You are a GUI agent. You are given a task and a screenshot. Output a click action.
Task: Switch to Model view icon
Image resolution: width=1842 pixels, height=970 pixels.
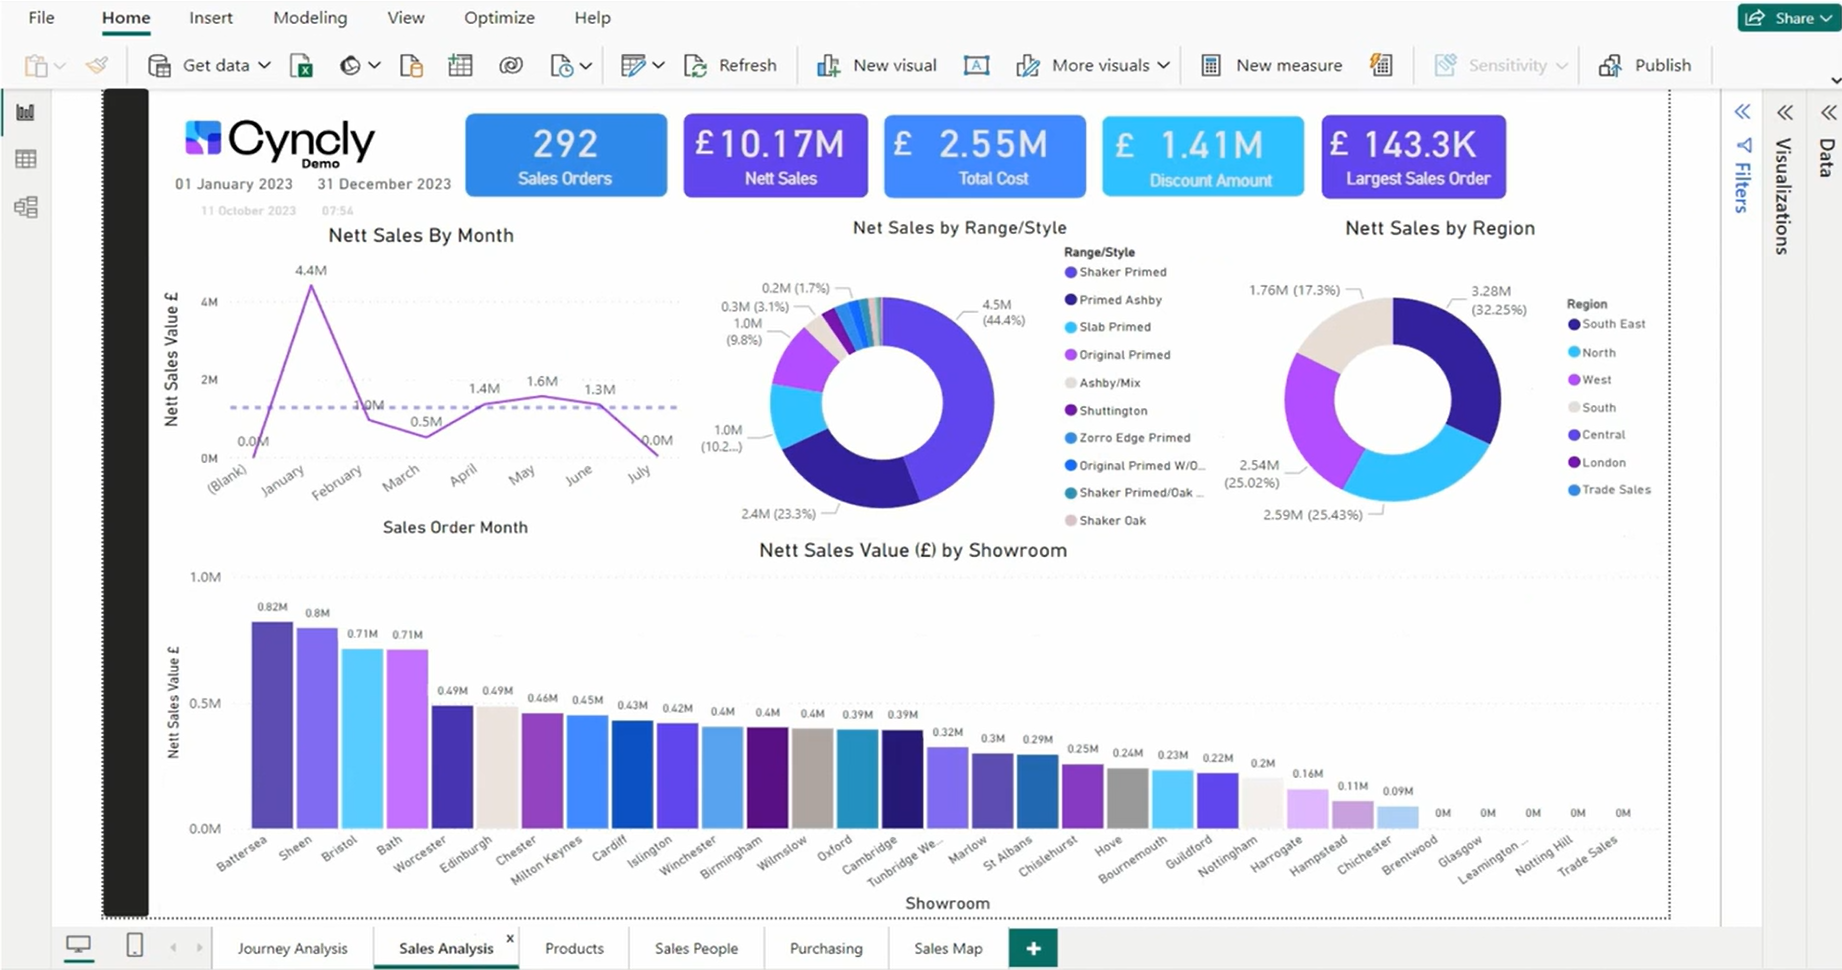26,207
